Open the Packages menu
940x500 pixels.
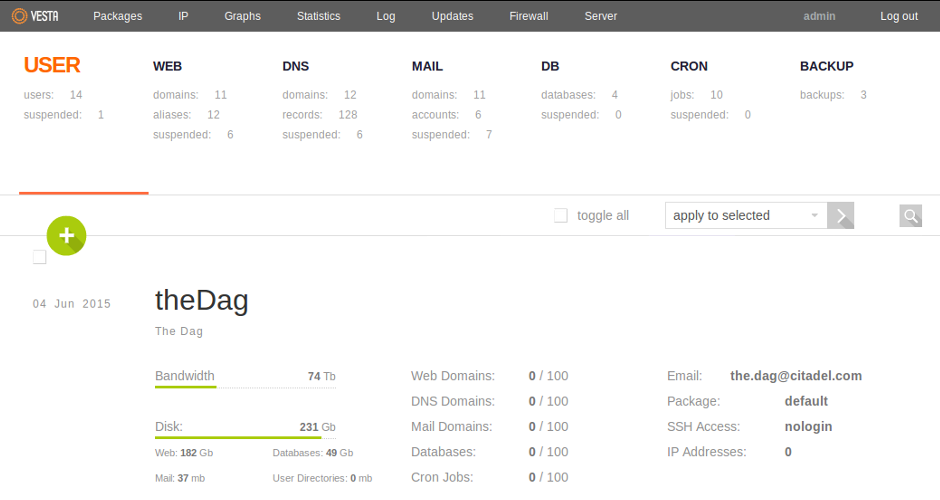(x=117, y=16)
